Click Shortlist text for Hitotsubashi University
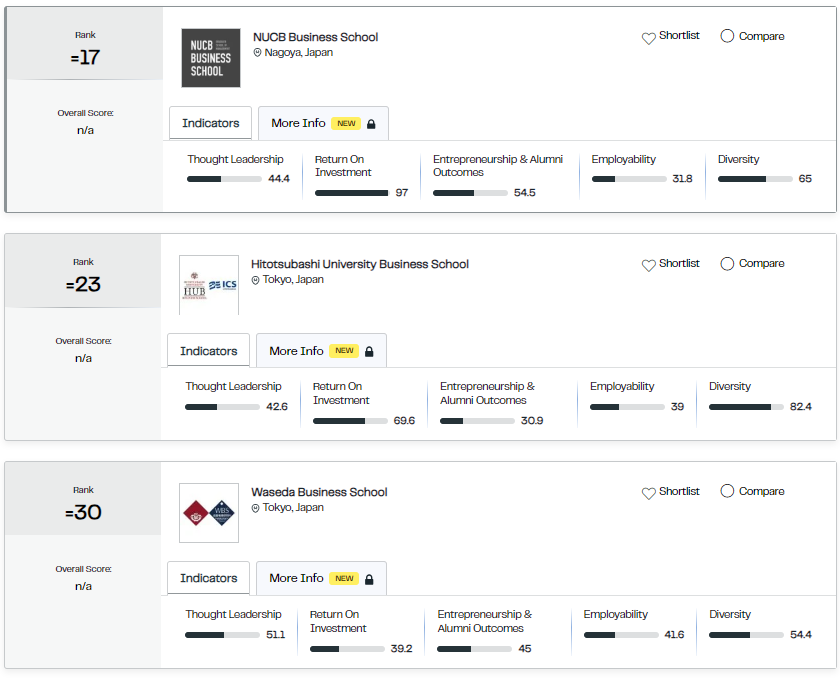 click(679, 263)
